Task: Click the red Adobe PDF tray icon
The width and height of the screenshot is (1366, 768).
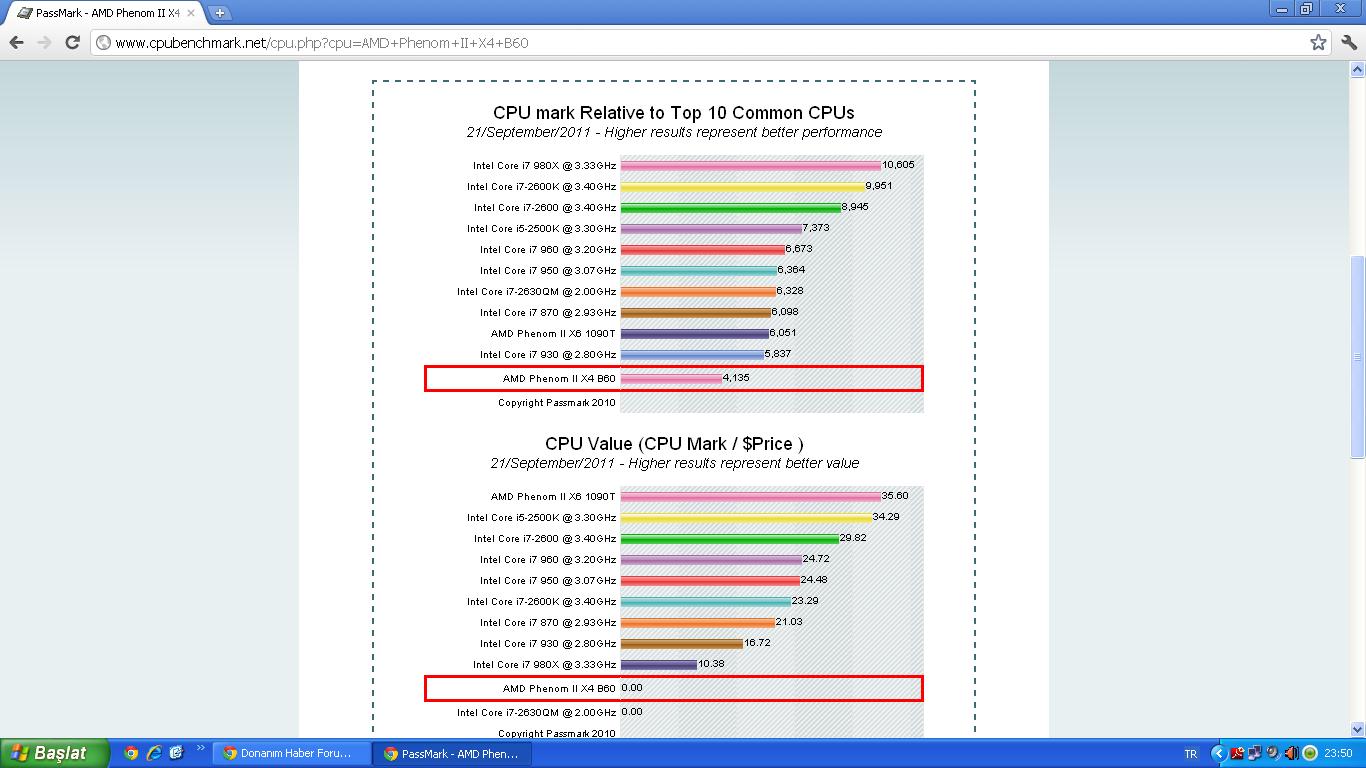Action: (1238, 753)
